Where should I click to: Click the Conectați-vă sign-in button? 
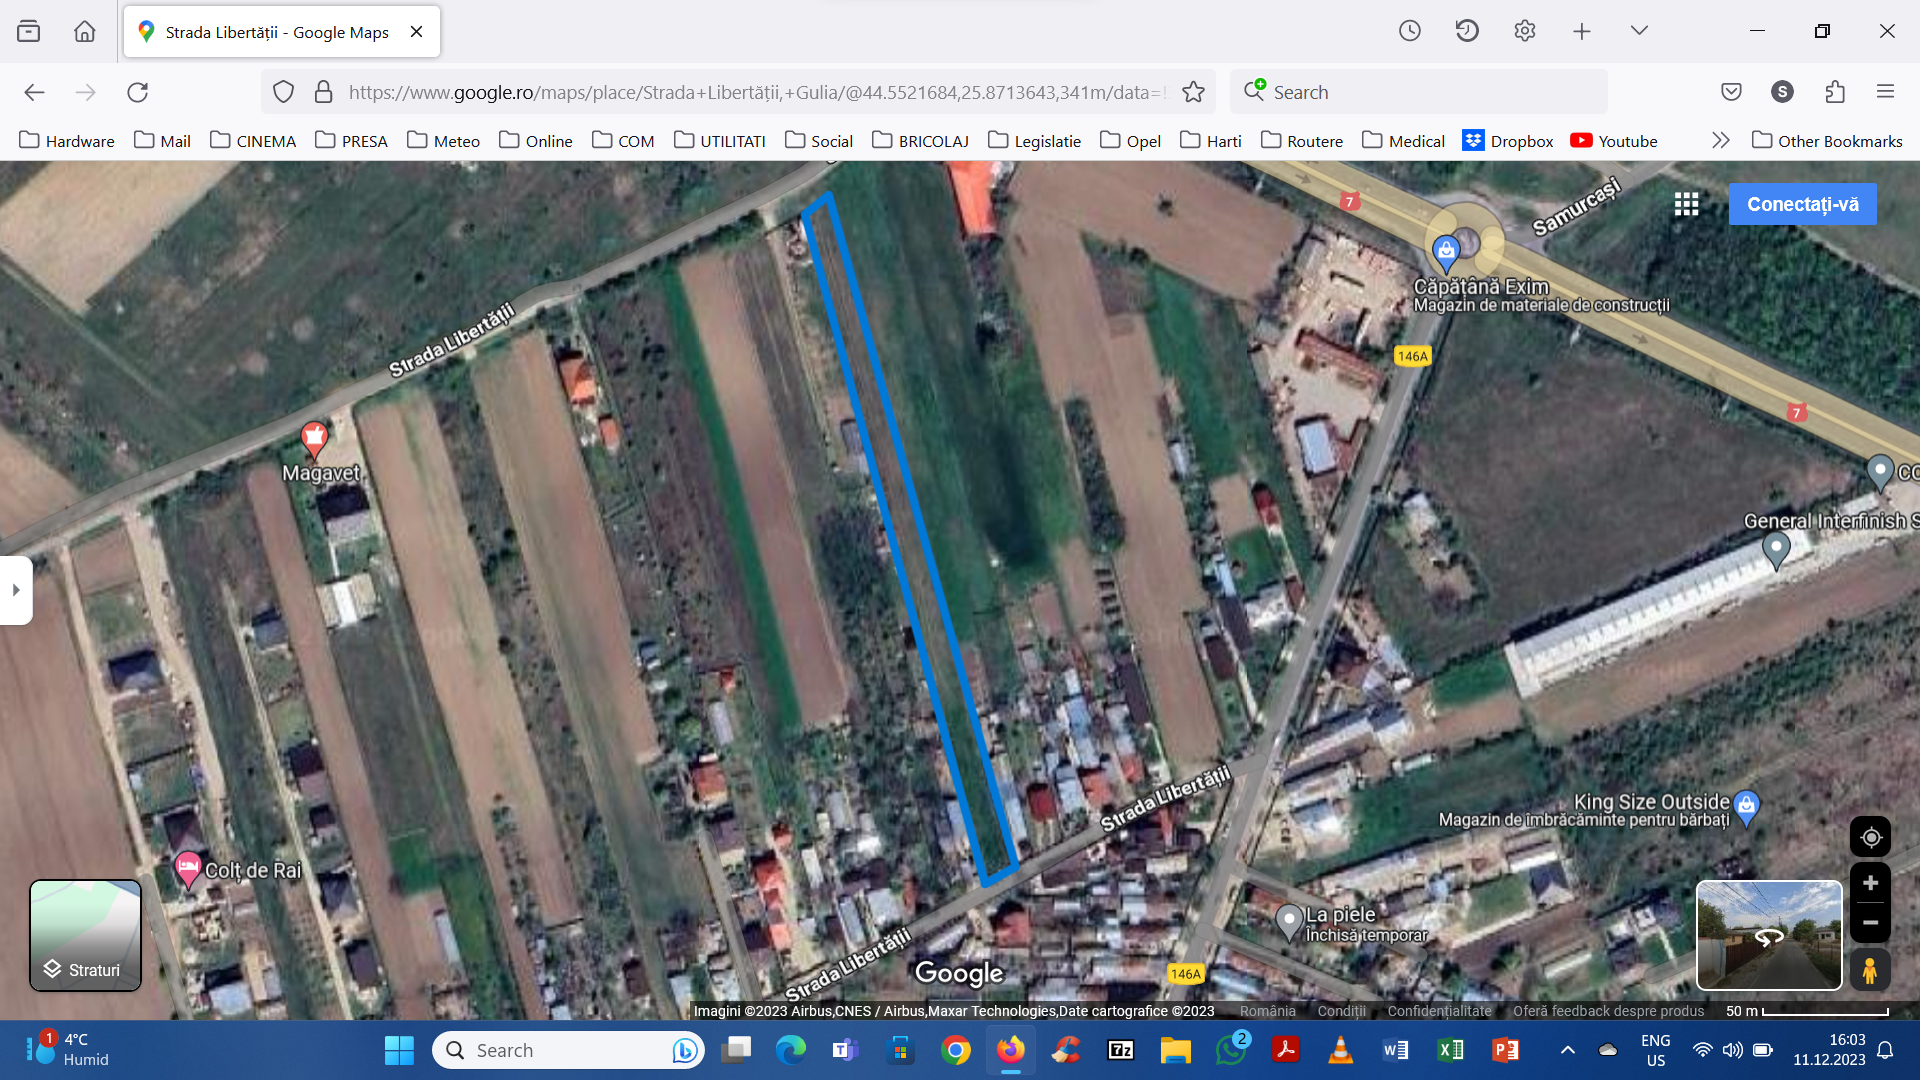tap(1802, 204)
